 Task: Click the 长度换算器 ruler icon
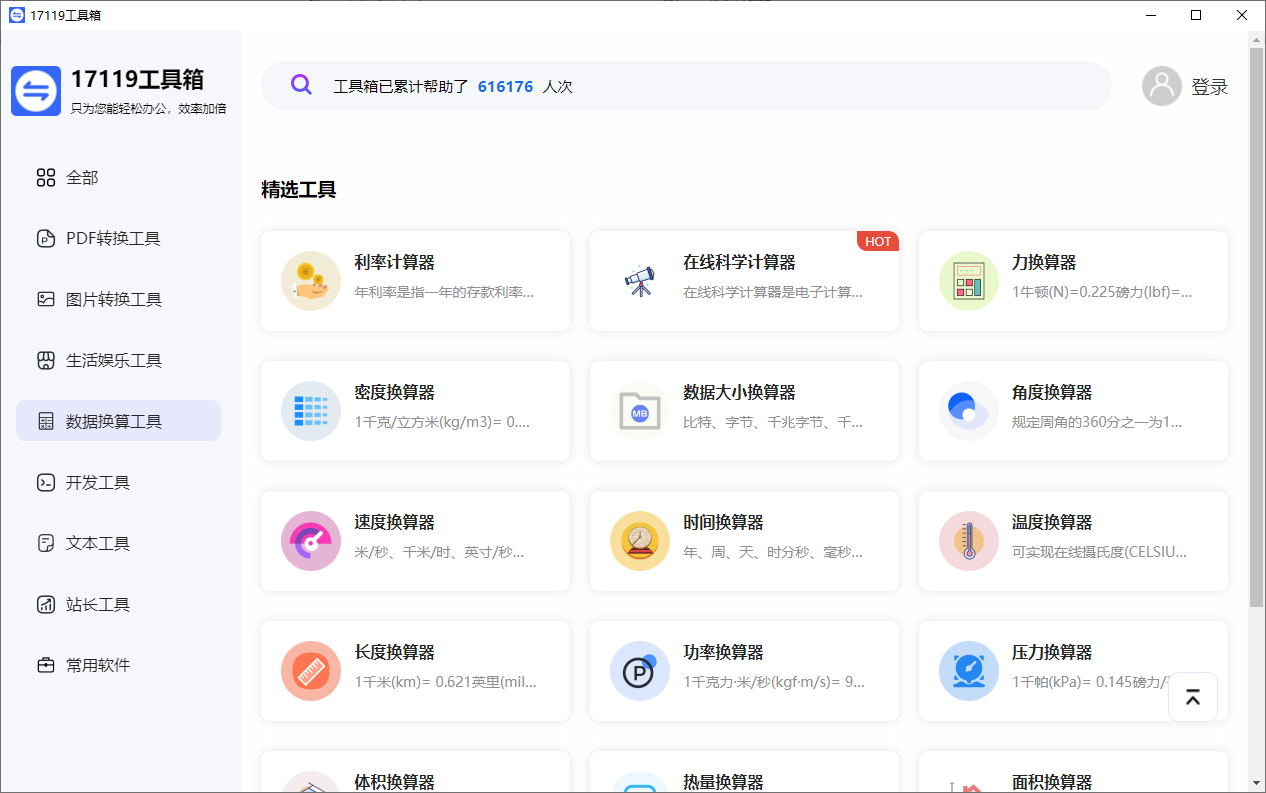(x=311, y=671)
